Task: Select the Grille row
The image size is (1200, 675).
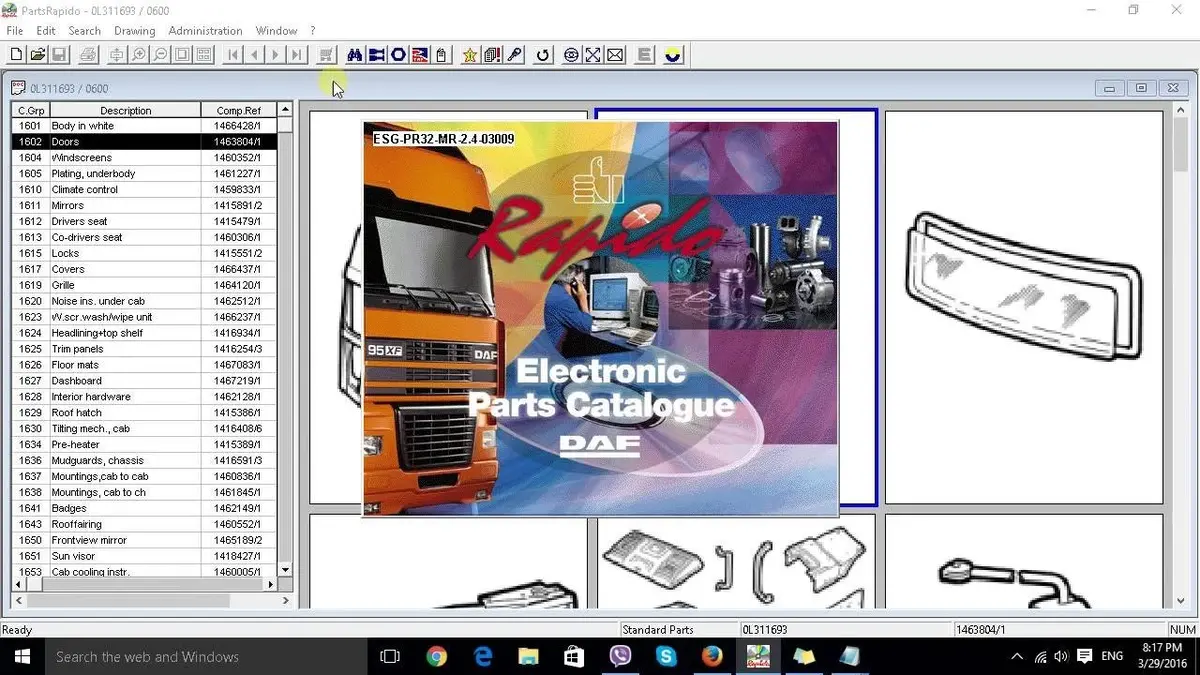Action: click(x=143, y=285)
